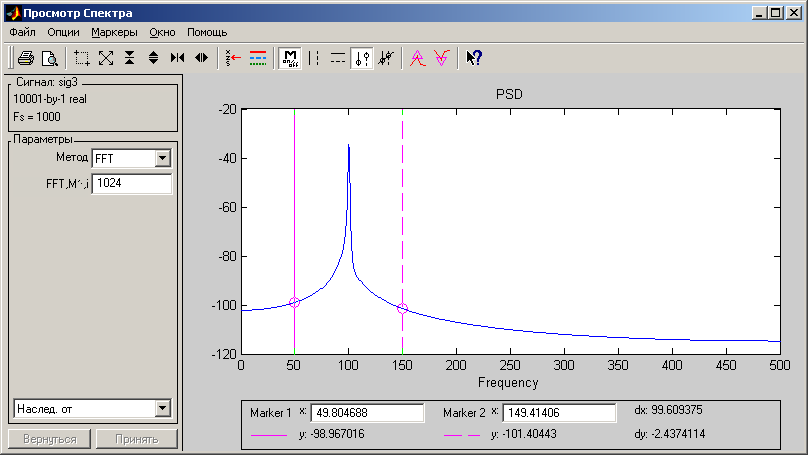Click the Принять button

coord(137,439)
